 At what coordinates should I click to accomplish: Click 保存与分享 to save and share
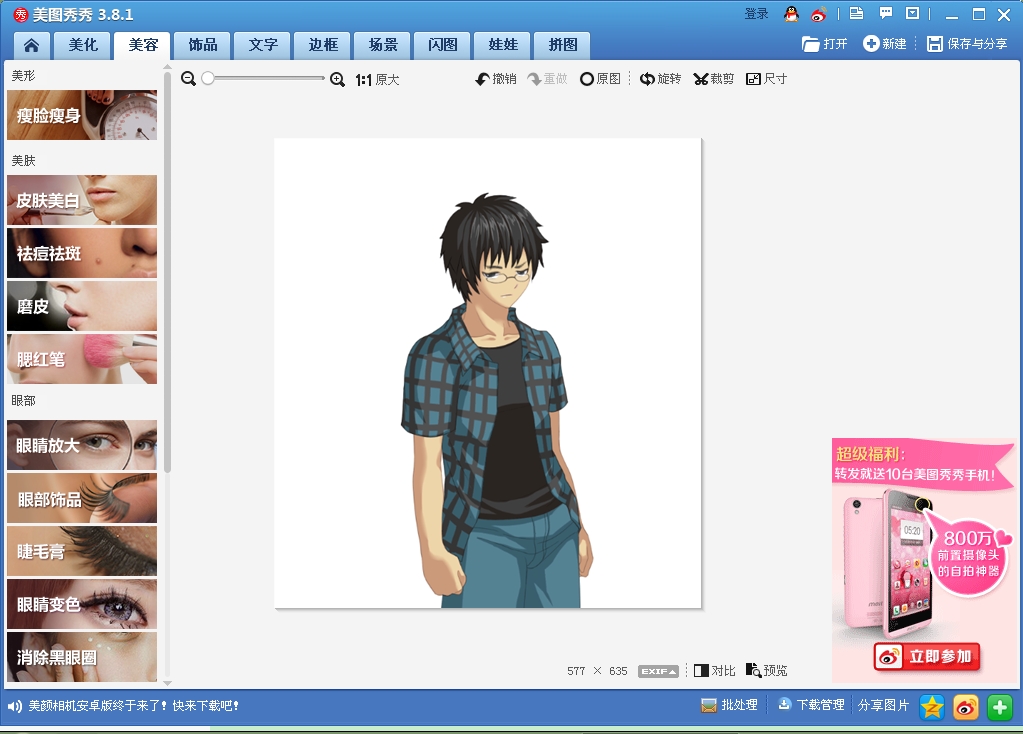[968, 44]
